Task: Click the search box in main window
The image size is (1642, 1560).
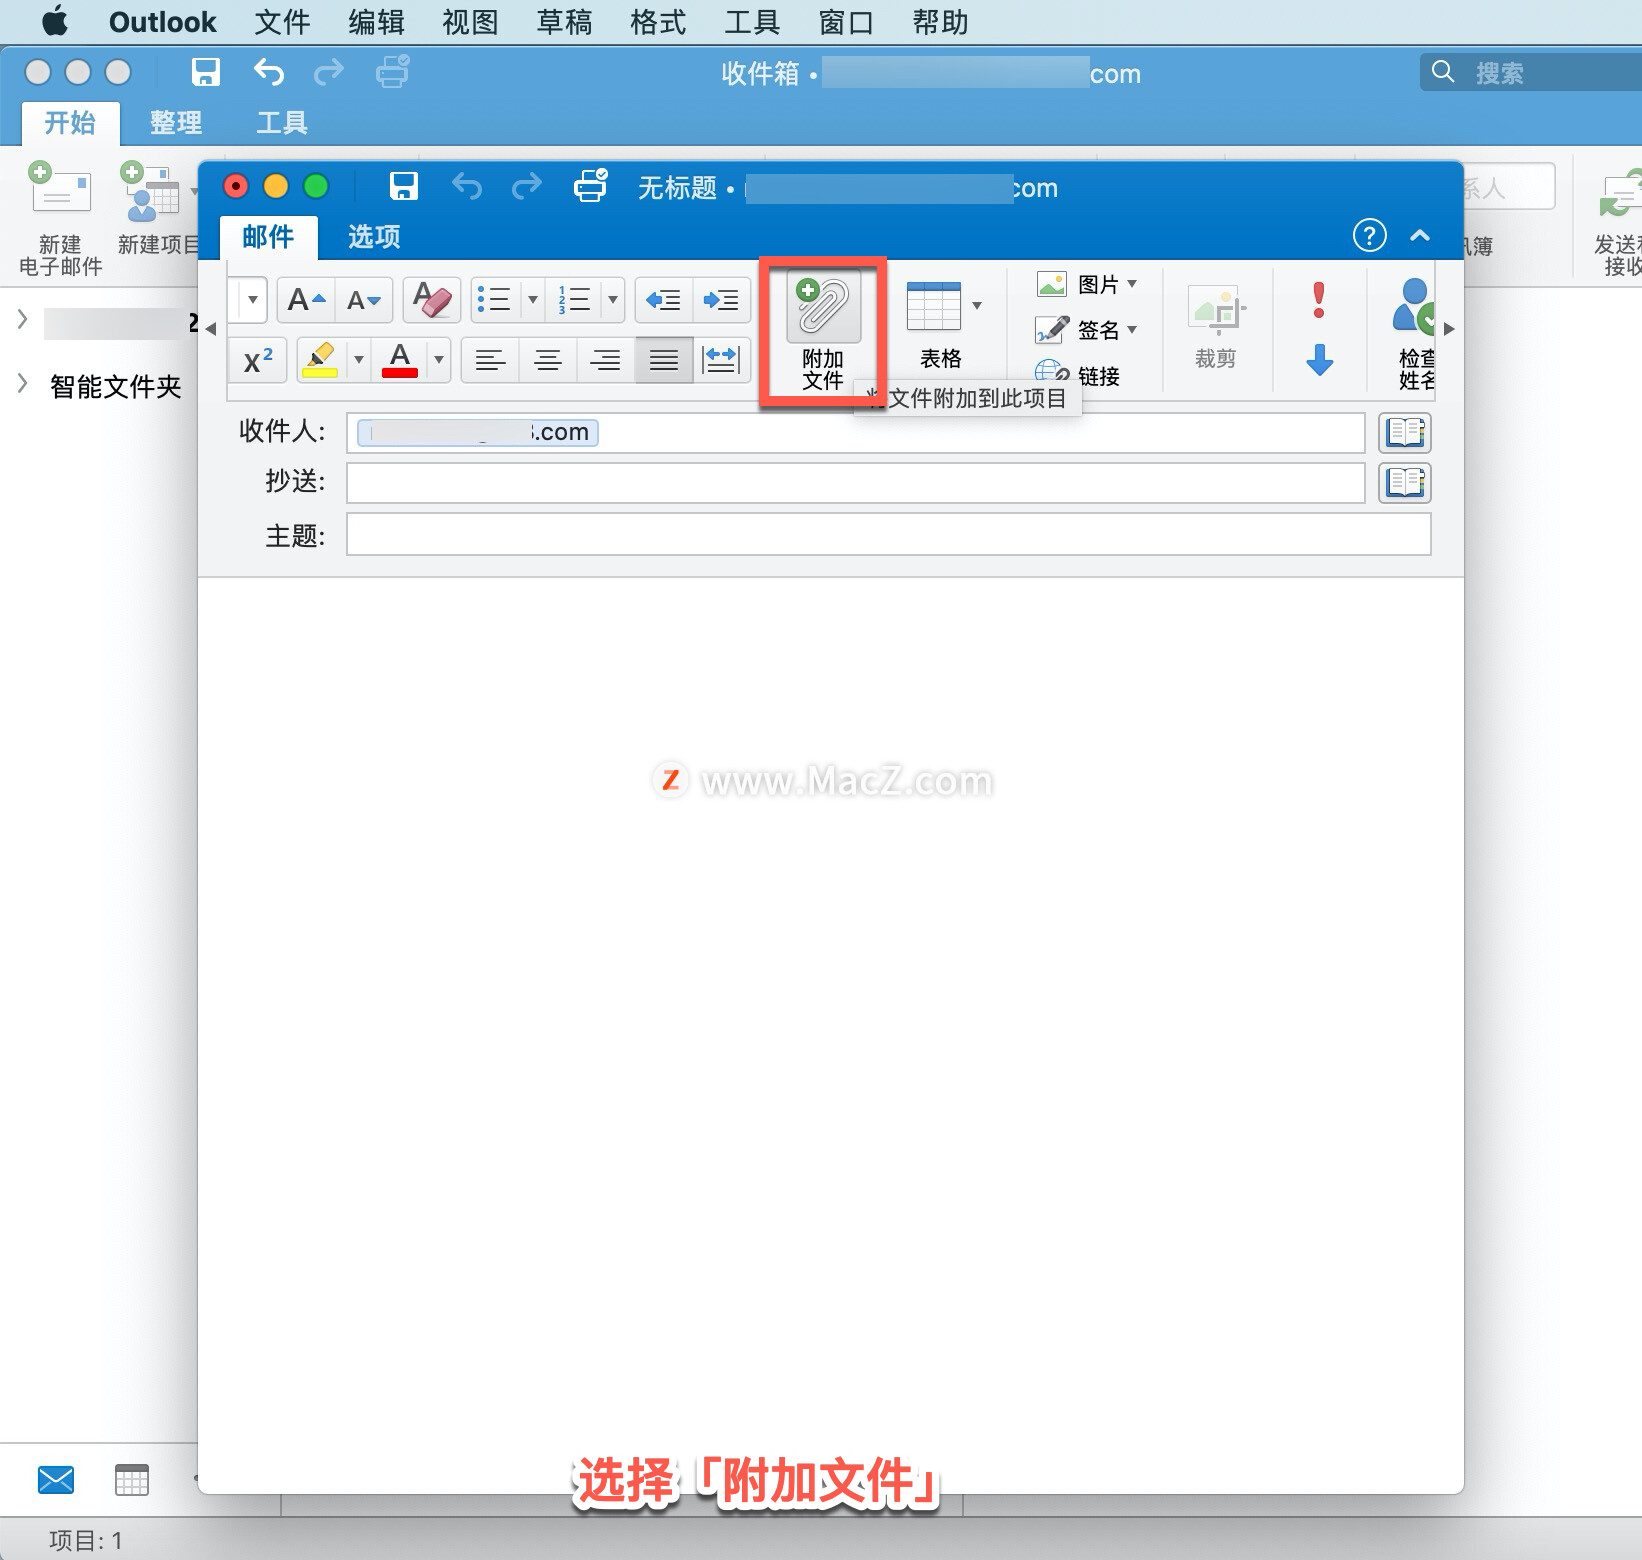Action: pos(1530,72)
